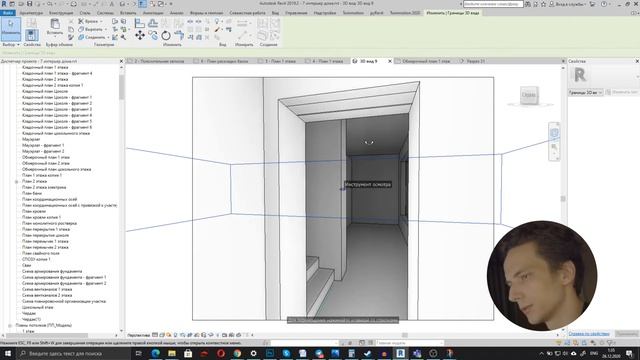
Task: Select the Rotate tool circular icon
Action: [x=166, y=36]
